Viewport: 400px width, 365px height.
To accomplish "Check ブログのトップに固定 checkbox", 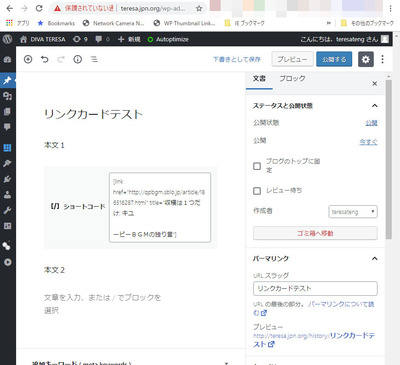I will point(257,166).
